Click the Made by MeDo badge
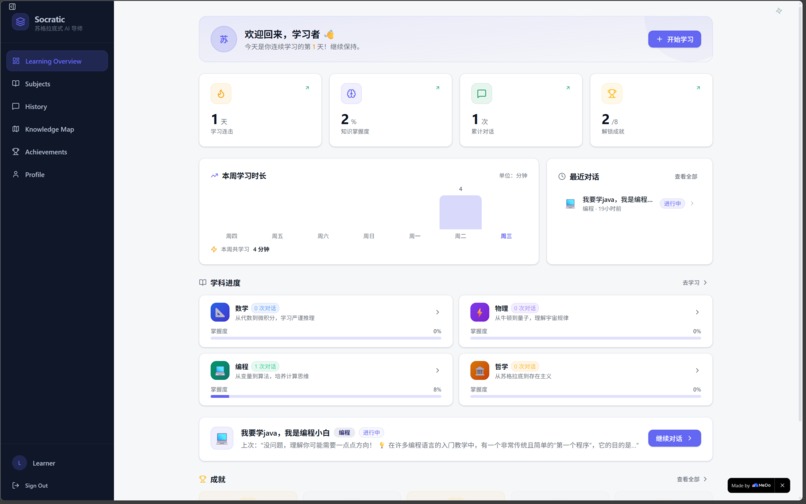Screen dimensions: 806x504 click(x=751, y=485)
